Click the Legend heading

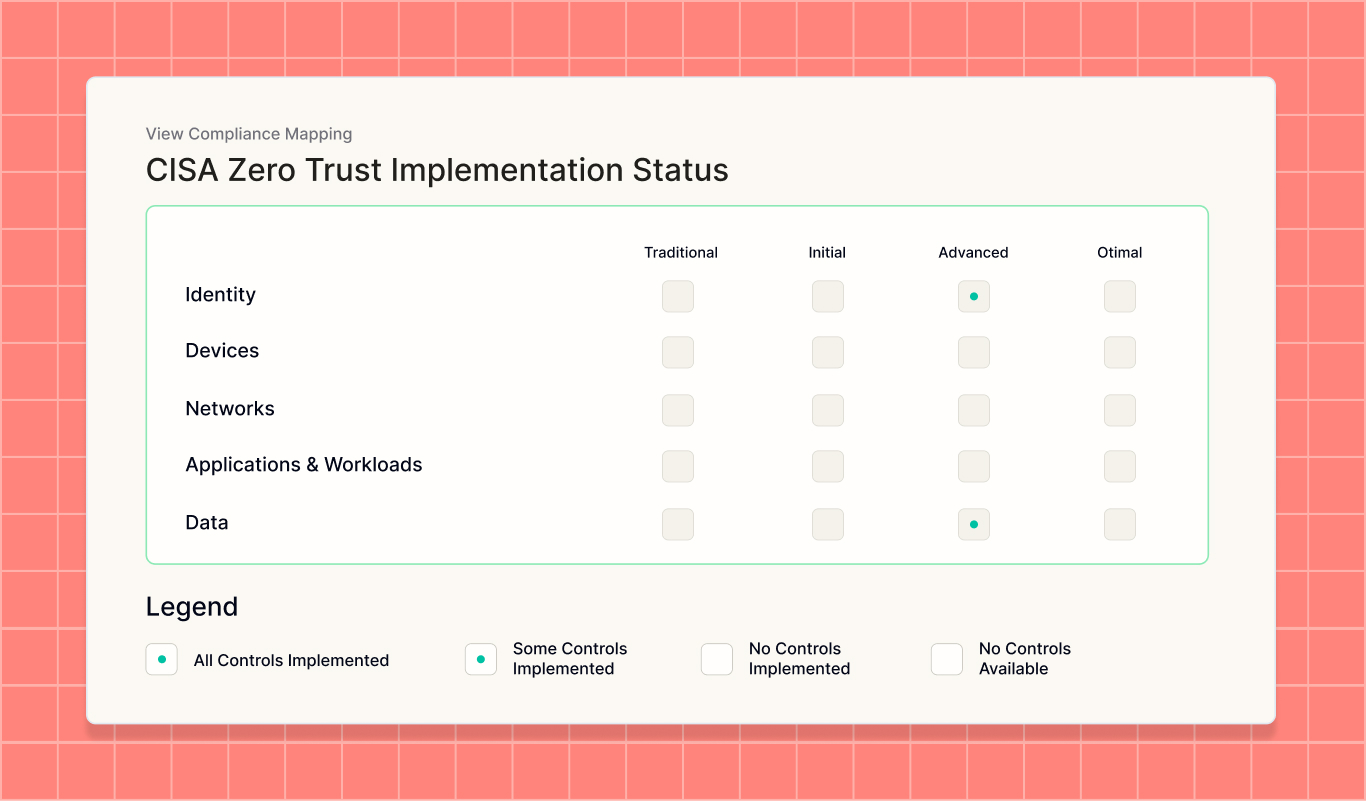[192, 607]
